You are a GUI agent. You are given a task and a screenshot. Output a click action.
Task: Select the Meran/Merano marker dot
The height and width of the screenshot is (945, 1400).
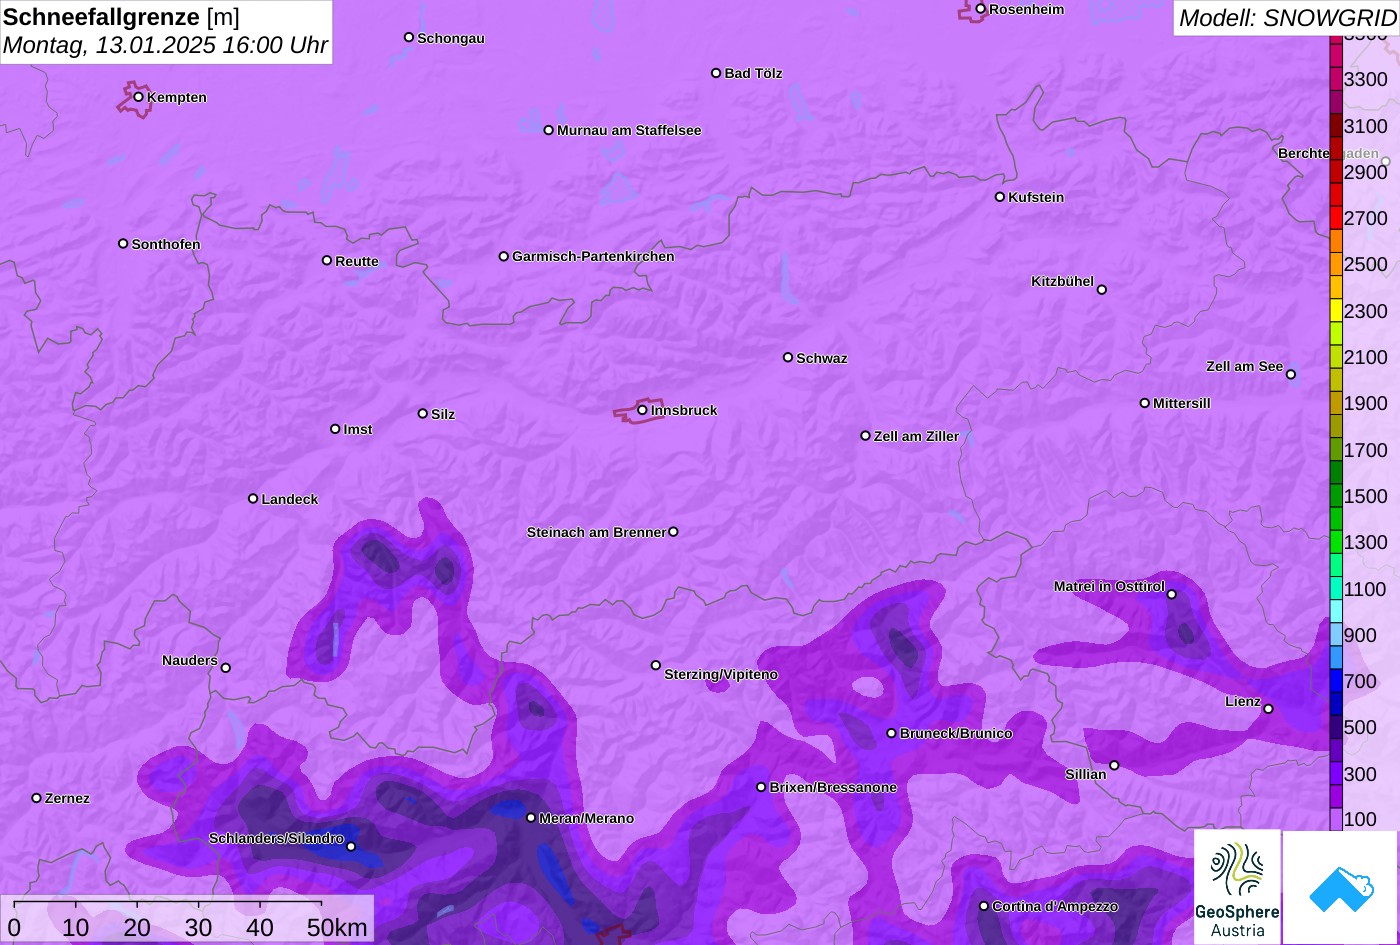click(531, 818)
